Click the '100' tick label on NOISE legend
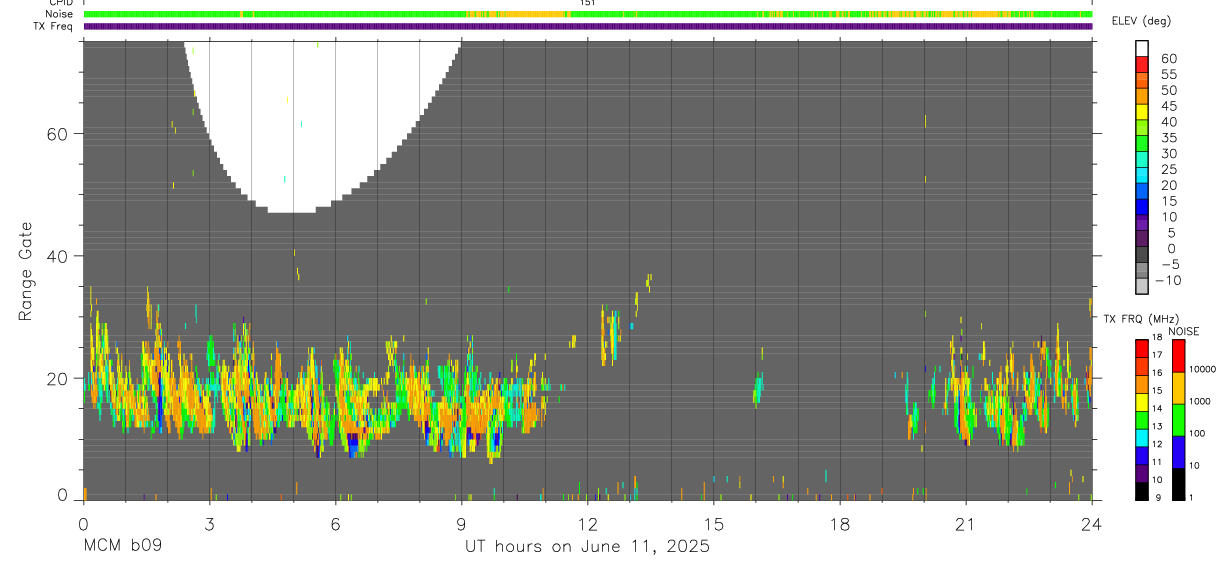Screen dimensions: 1228x567 [x=1198, y=433]
